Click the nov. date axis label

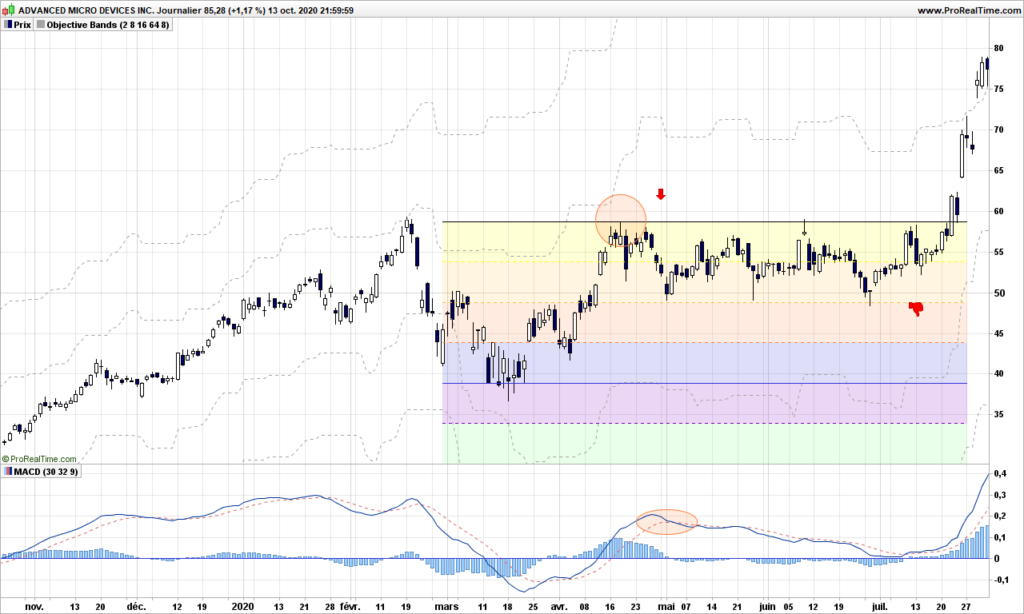(x=35, y=607)
